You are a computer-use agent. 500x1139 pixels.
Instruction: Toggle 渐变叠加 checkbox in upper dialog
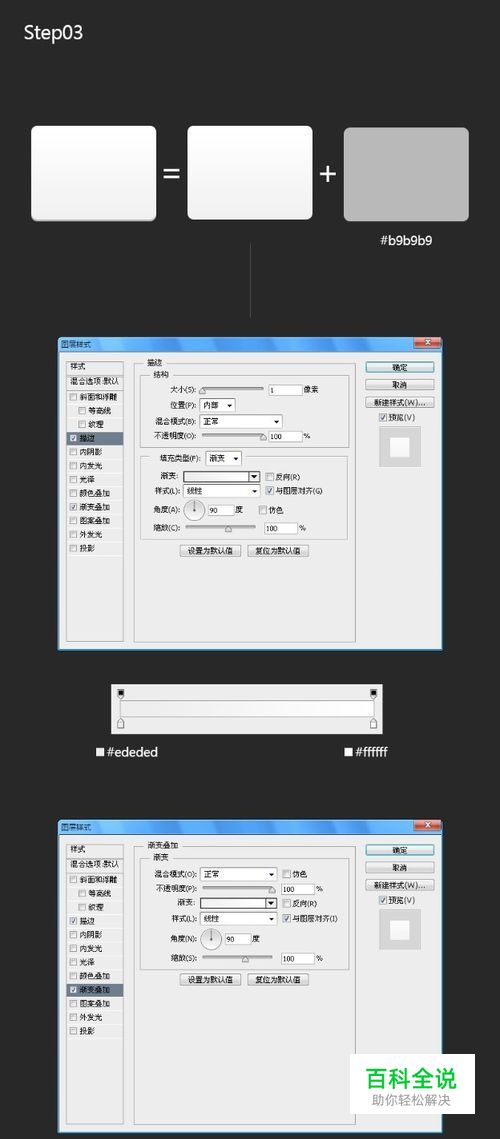(73, 507)
